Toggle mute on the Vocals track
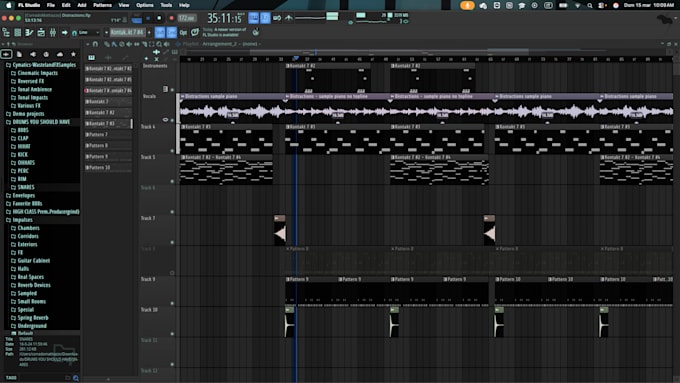Image resolution: width=680 pixels, height=383 pixels. (172, 120)
